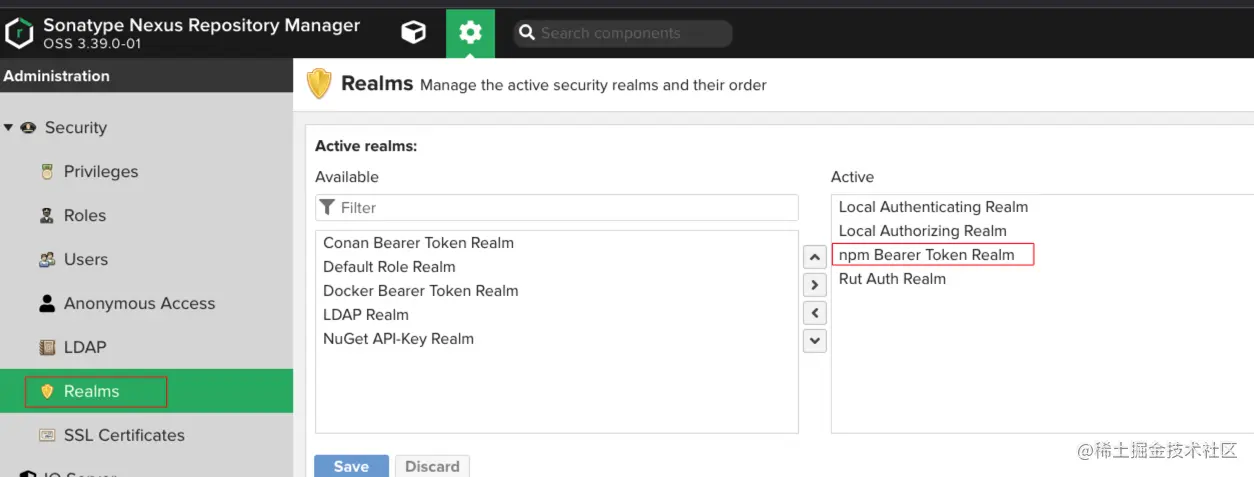This screenshot has height=477, width=1254.
Task: Click the Users icon
Action: tap(47, 260)
